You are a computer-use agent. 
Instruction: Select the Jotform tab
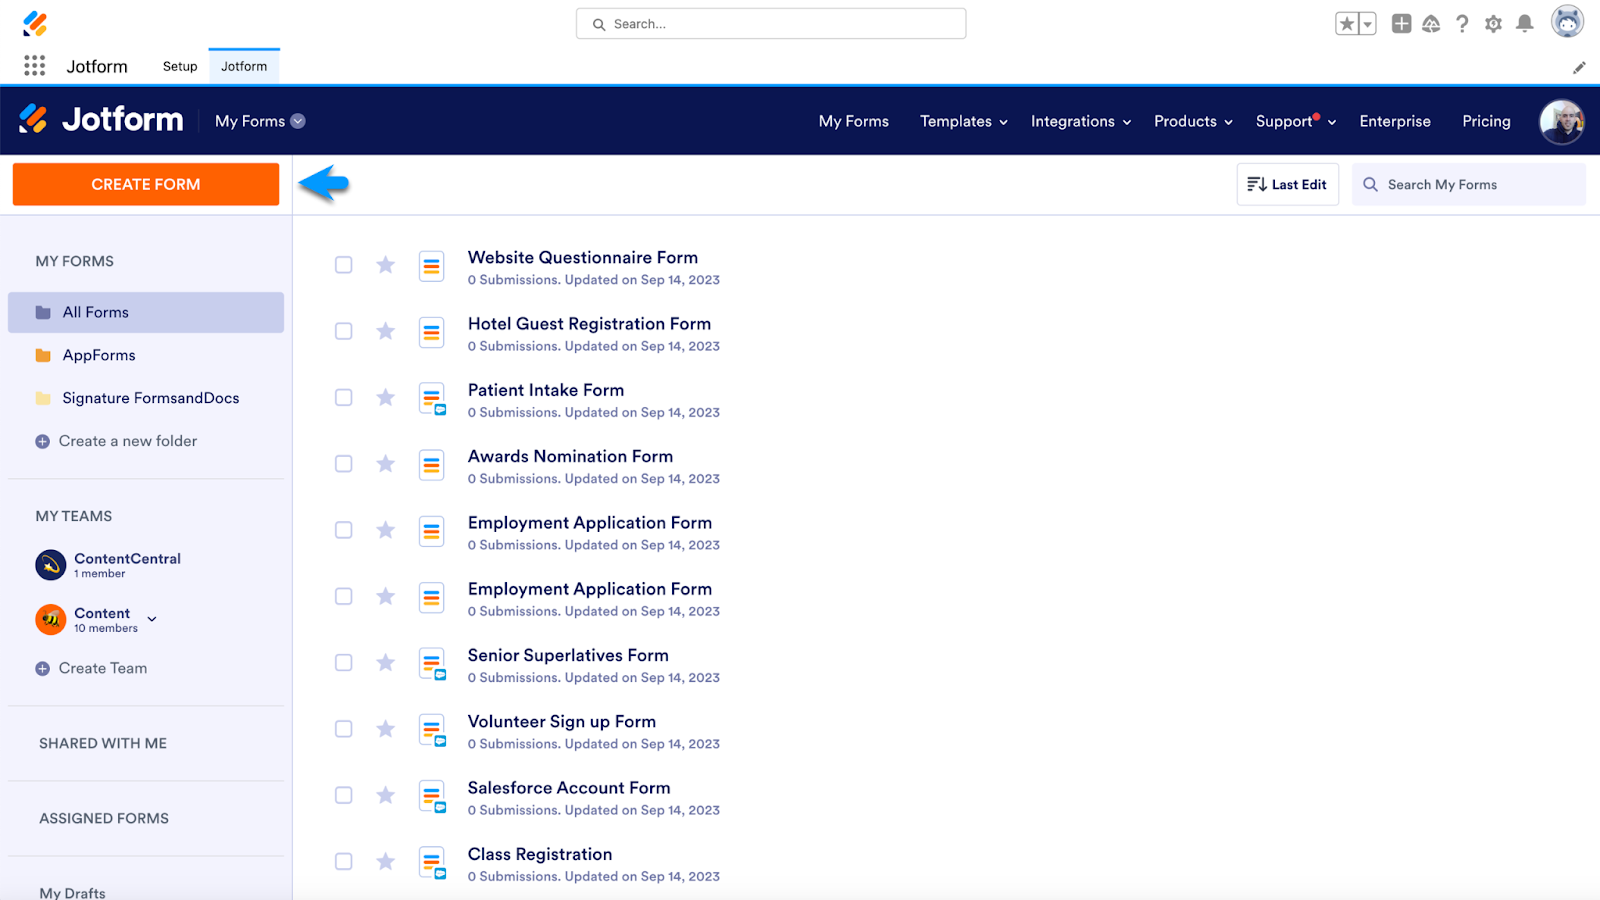tap(244, 66)
